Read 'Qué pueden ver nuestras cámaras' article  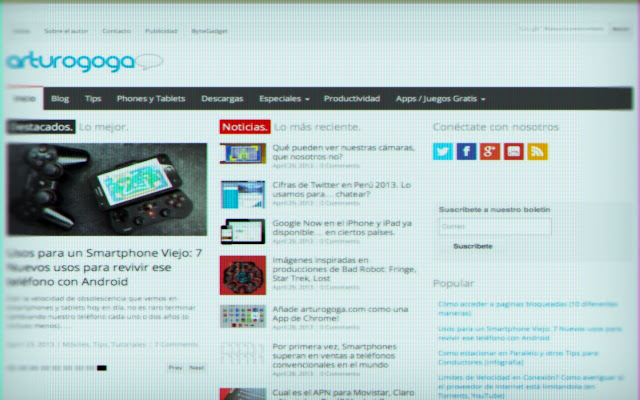coord(344,152)
